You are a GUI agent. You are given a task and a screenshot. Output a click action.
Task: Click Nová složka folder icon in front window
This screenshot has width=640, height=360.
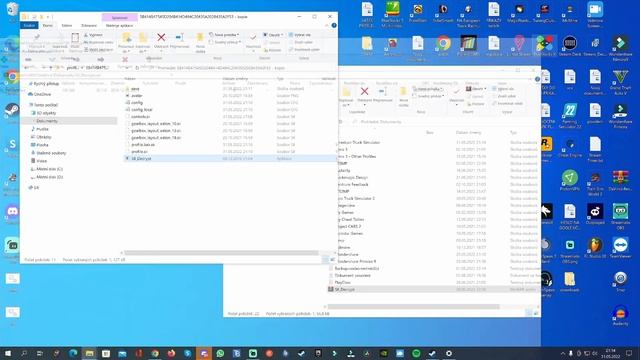(200, 38)
